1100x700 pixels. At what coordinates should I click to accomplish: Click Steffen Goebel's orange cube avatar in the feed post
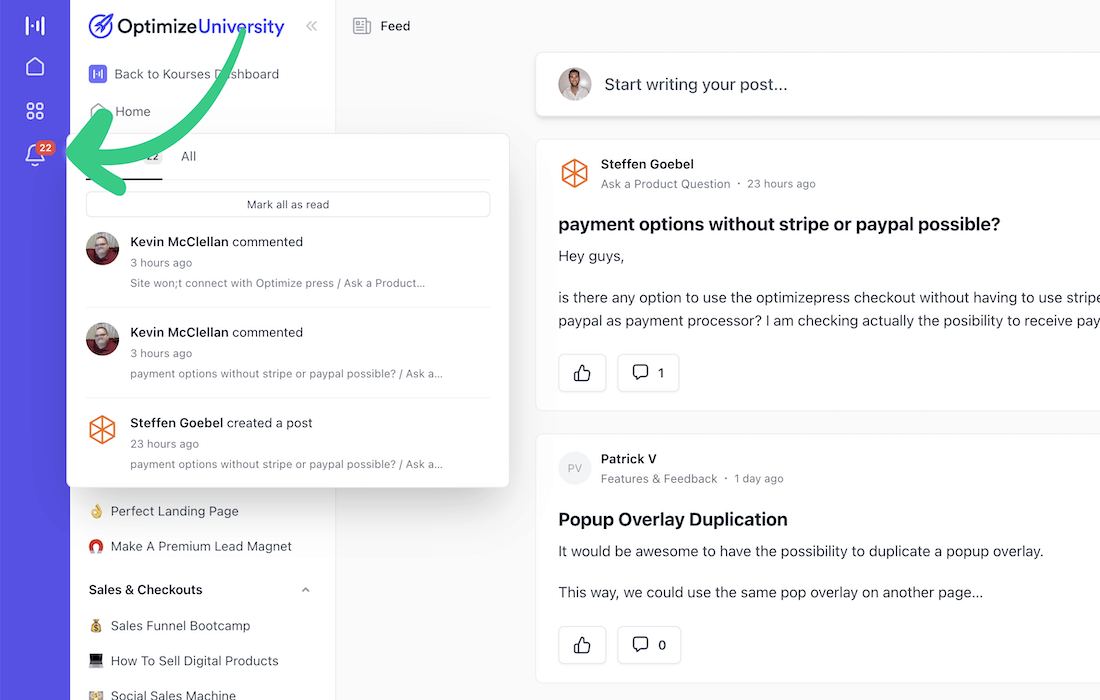[x=575, y=173]
